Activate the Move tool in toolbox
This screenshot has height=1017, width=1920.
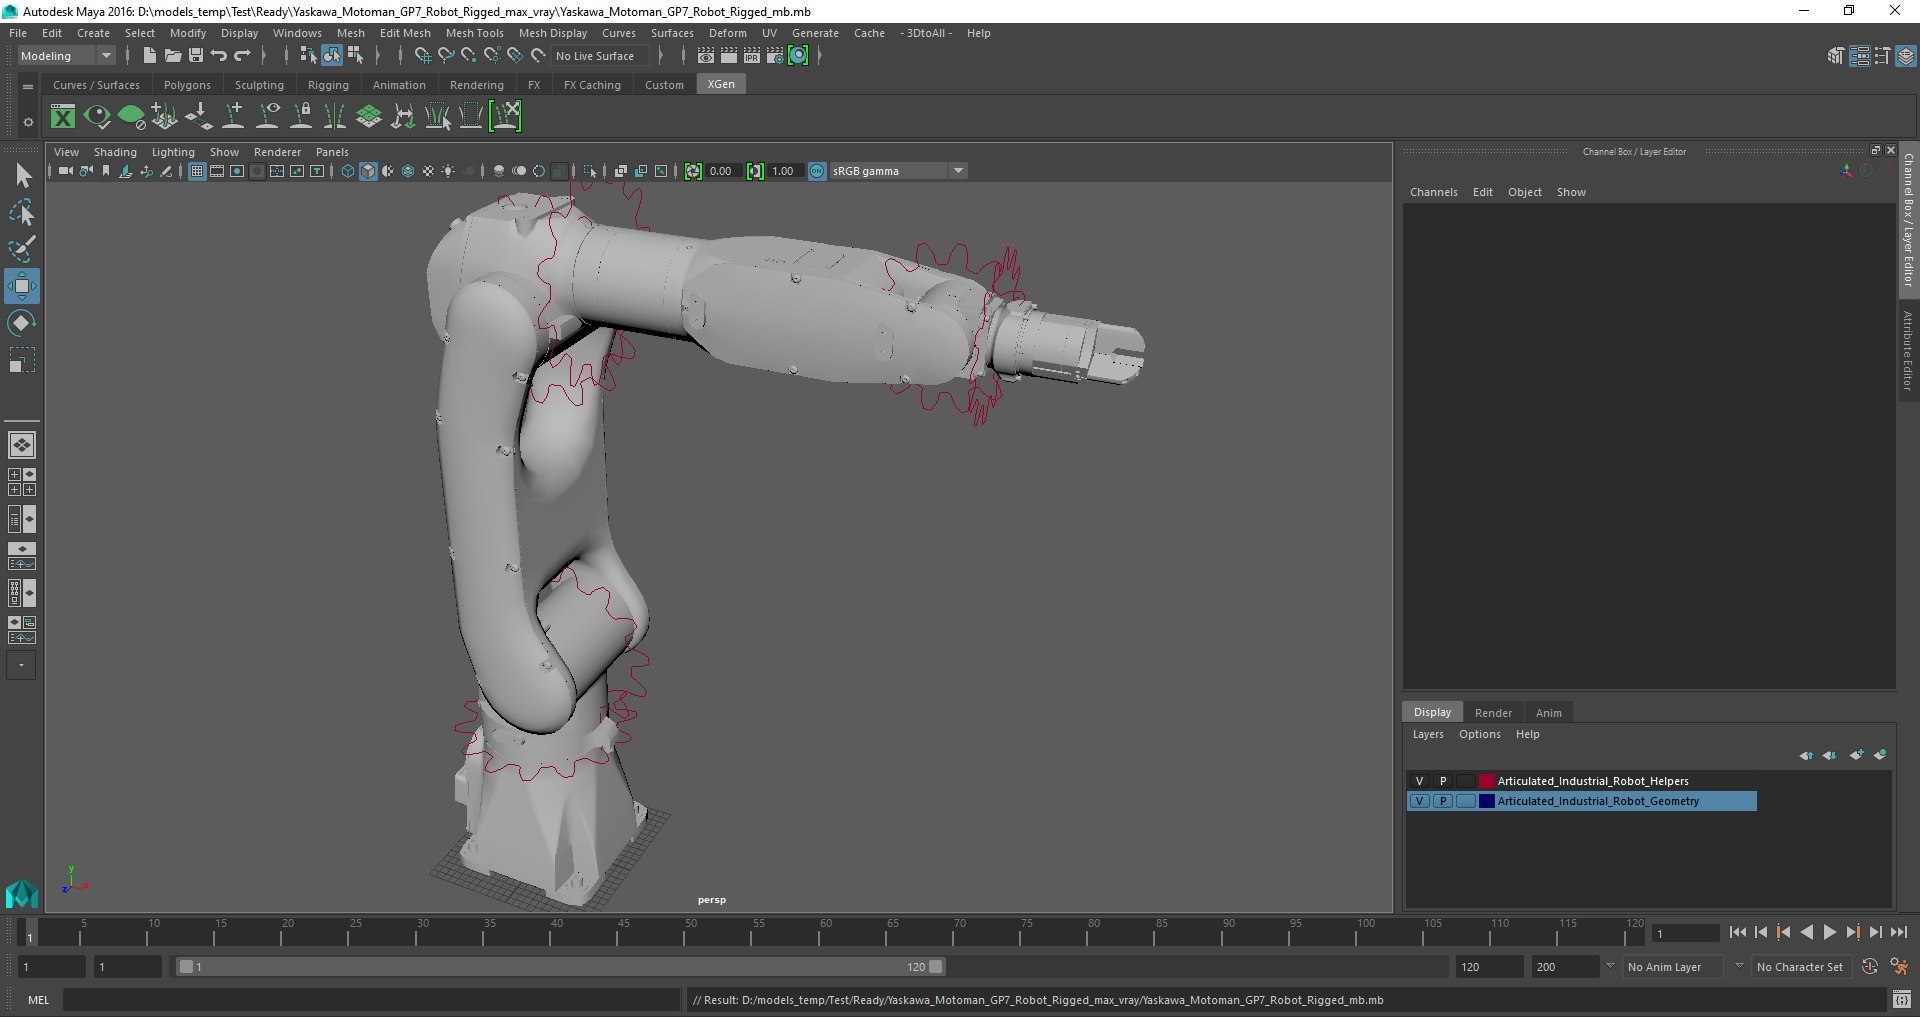click(22, 286)
